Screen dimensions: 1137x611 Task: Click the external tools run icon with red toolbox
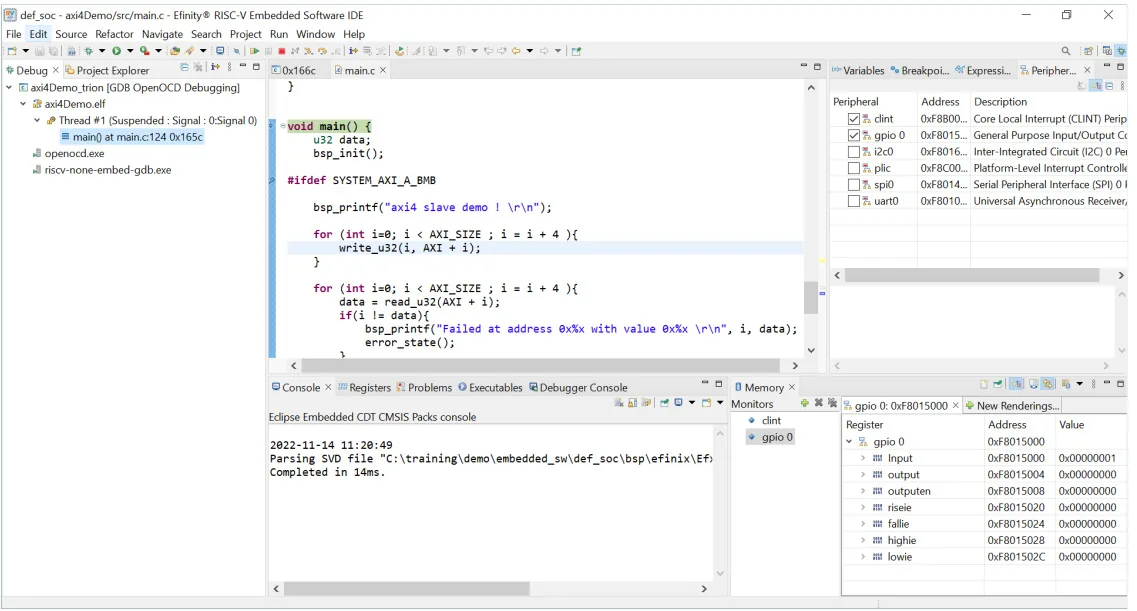coord(145,51)
